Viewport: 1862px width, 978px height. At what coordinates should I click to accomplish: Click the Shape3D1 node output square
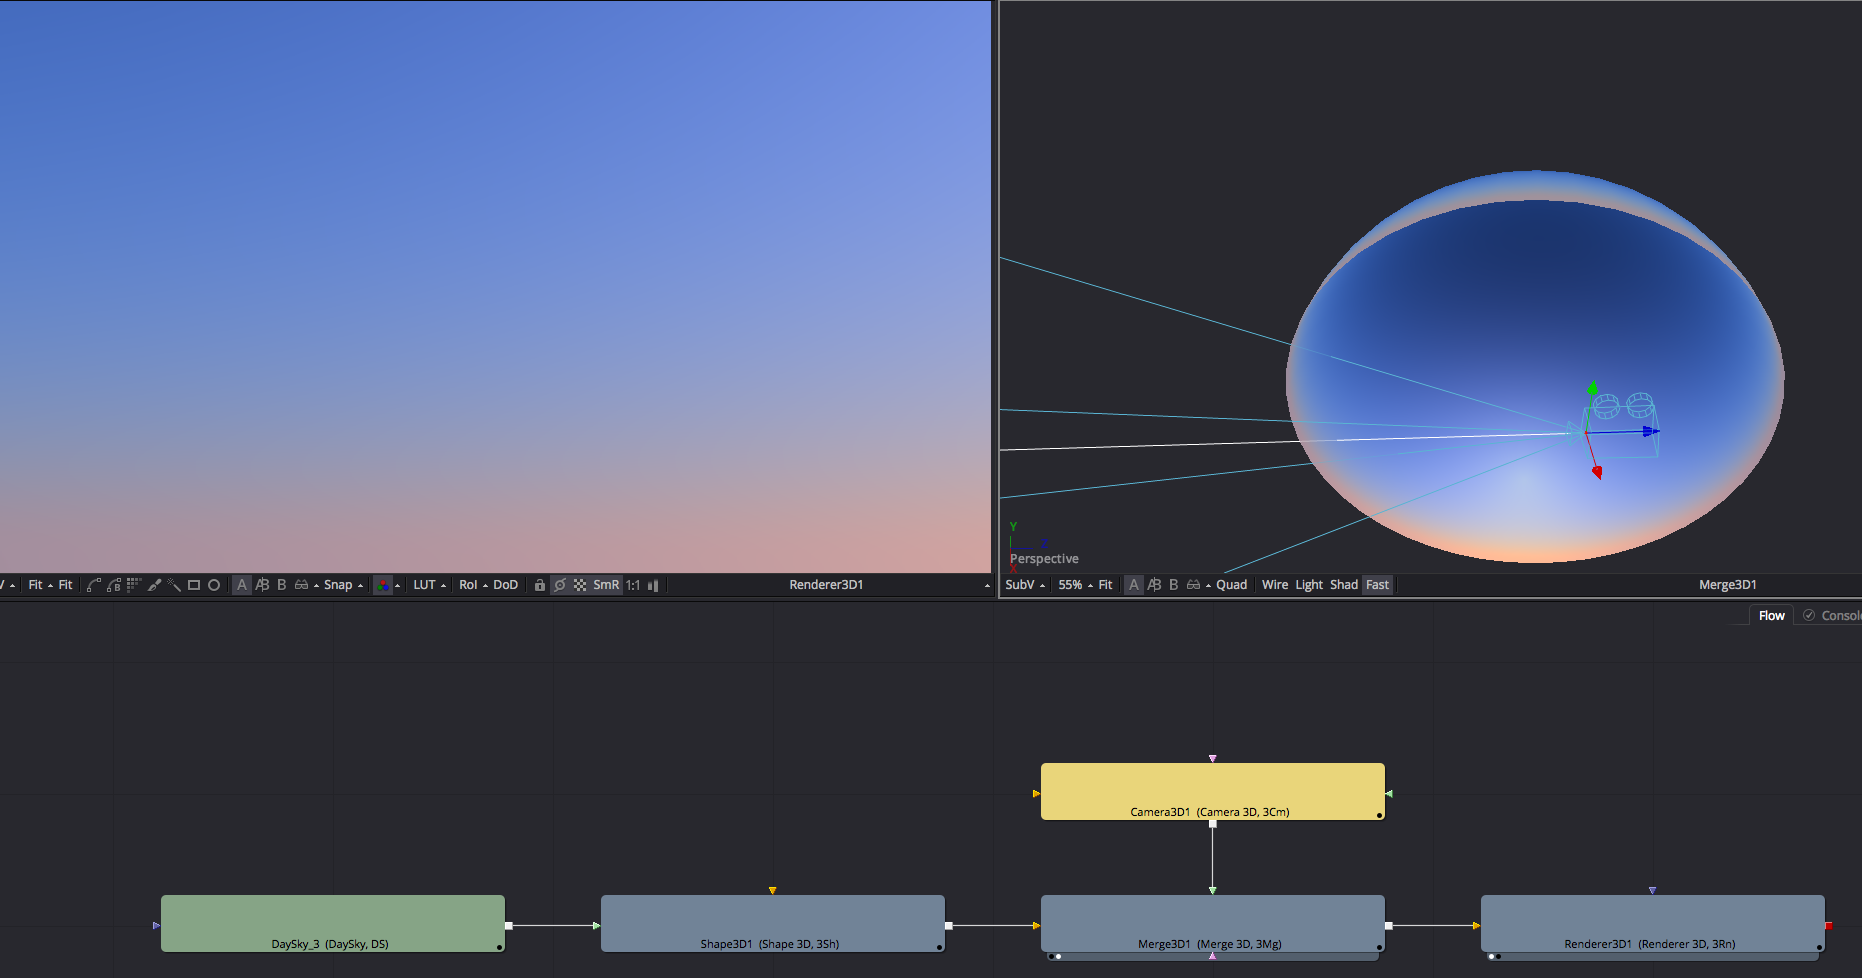pos(949,926)
